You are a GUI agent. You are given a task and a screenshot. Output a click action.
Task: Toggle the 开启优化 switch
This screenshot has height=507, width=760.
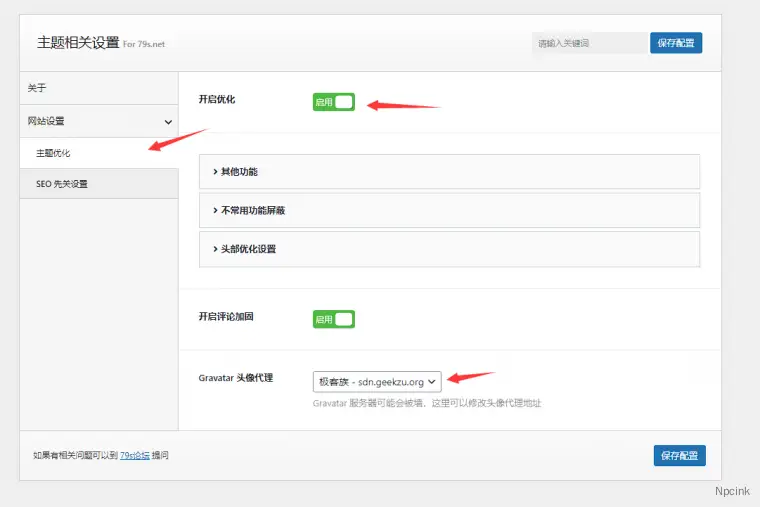333,102
